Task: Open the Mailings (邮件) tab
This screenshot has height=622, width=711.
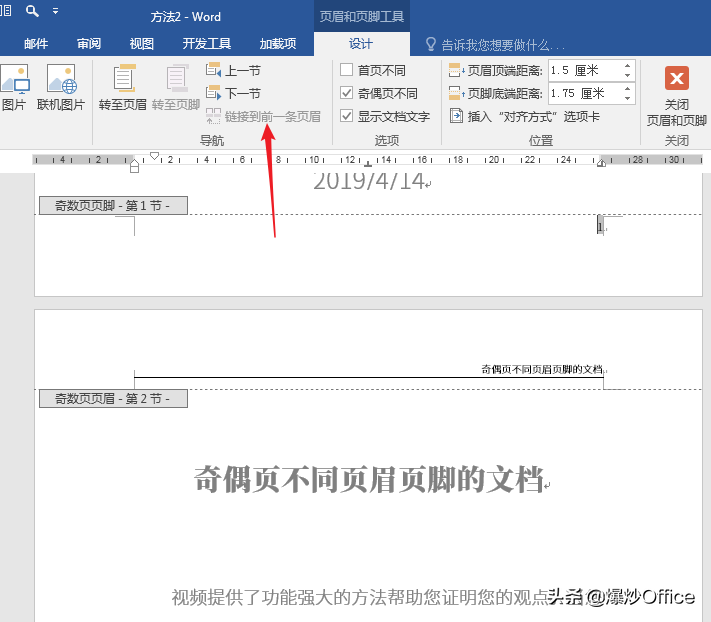Action: [x=36, y=44]
